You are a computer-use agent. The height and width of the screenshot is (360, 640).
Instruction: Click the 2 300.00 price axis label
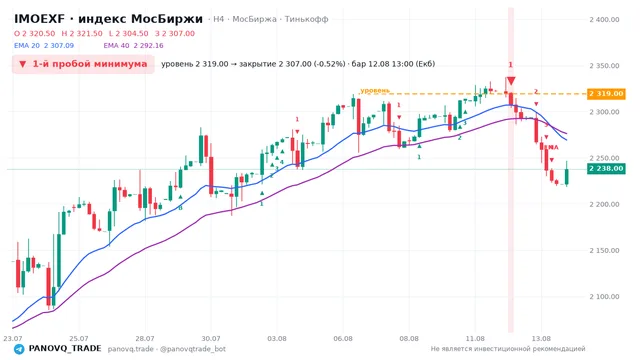point(604,112)
